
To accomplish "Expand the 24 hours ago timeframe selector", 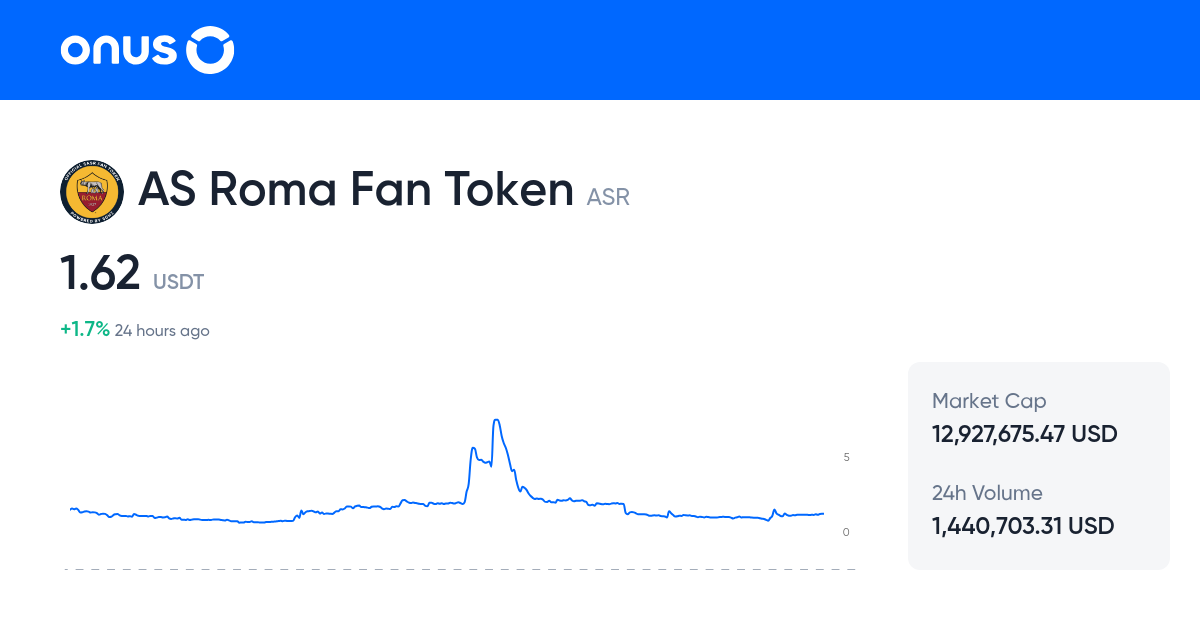I will coord(162,330).
